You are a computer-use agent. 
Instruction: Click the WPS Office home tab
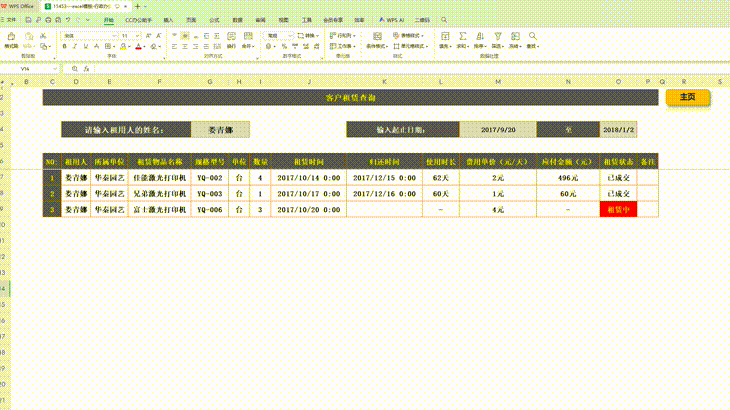pyautogui.click(x=17, y=7)
